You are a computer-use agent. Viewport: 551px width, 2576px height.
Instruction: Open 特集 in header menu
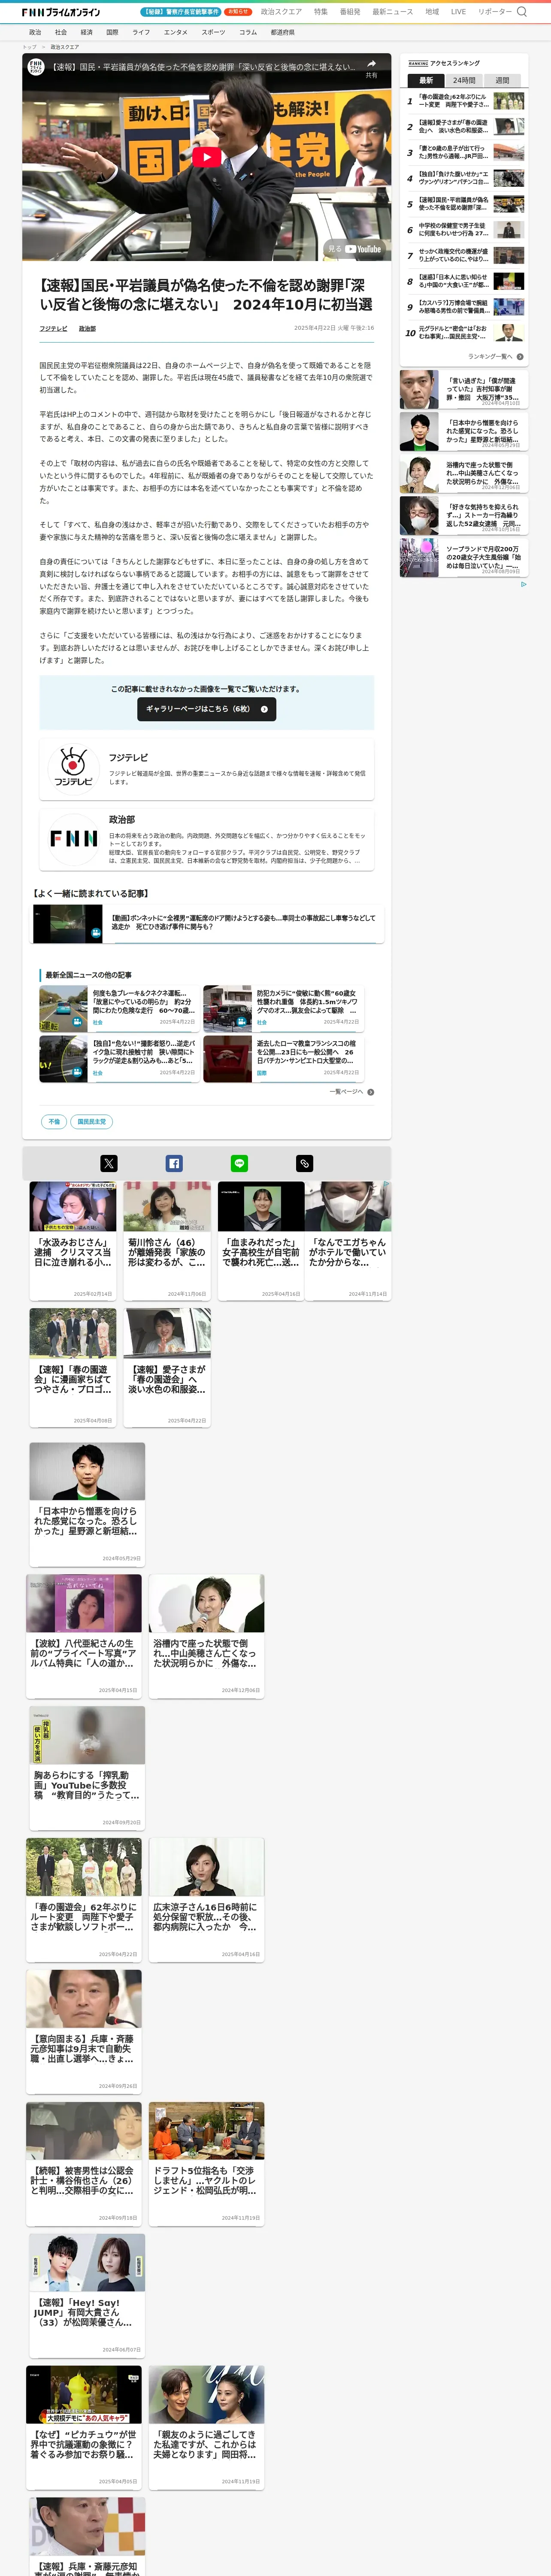[320, 12]
